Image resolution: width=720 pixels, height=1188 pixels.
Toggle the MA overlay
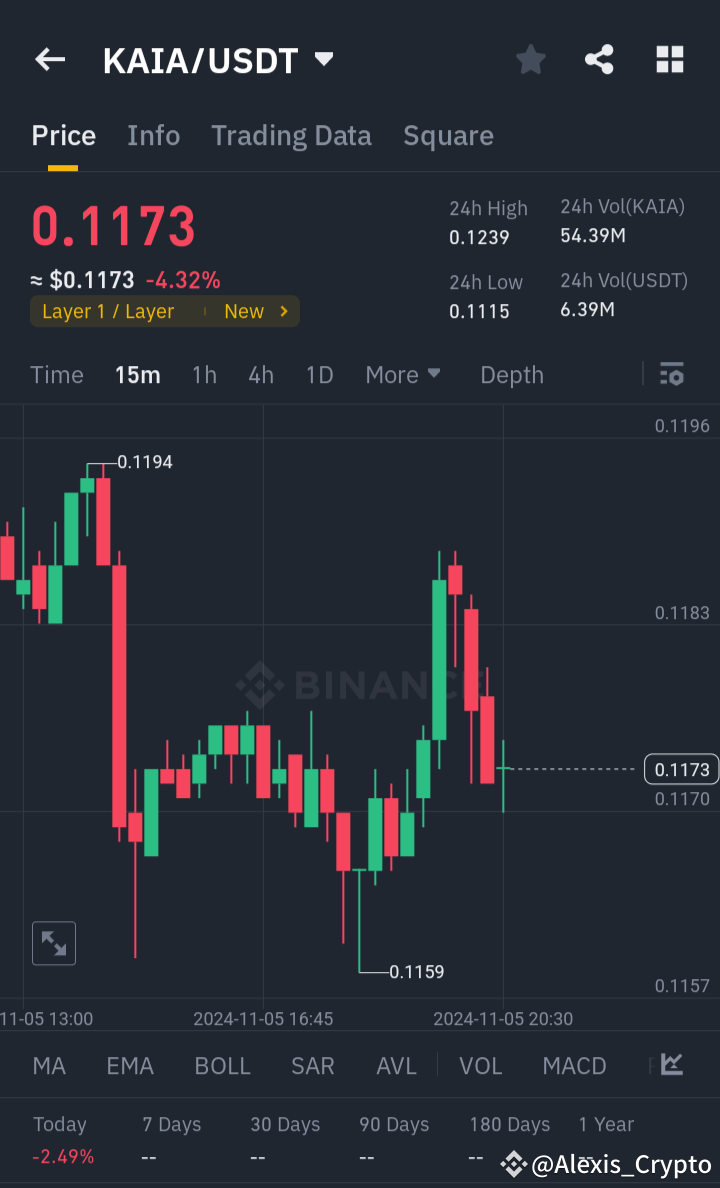48,1066
